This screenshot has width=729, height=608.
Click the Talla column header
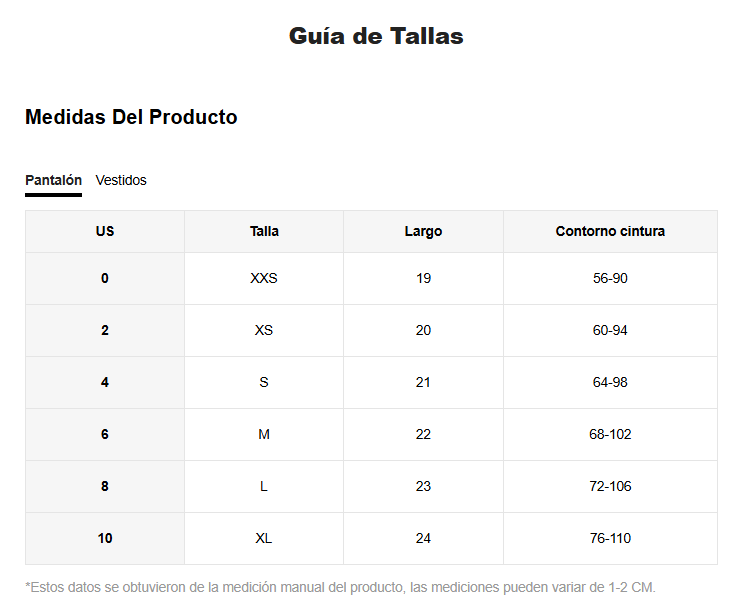pos(264,231)
